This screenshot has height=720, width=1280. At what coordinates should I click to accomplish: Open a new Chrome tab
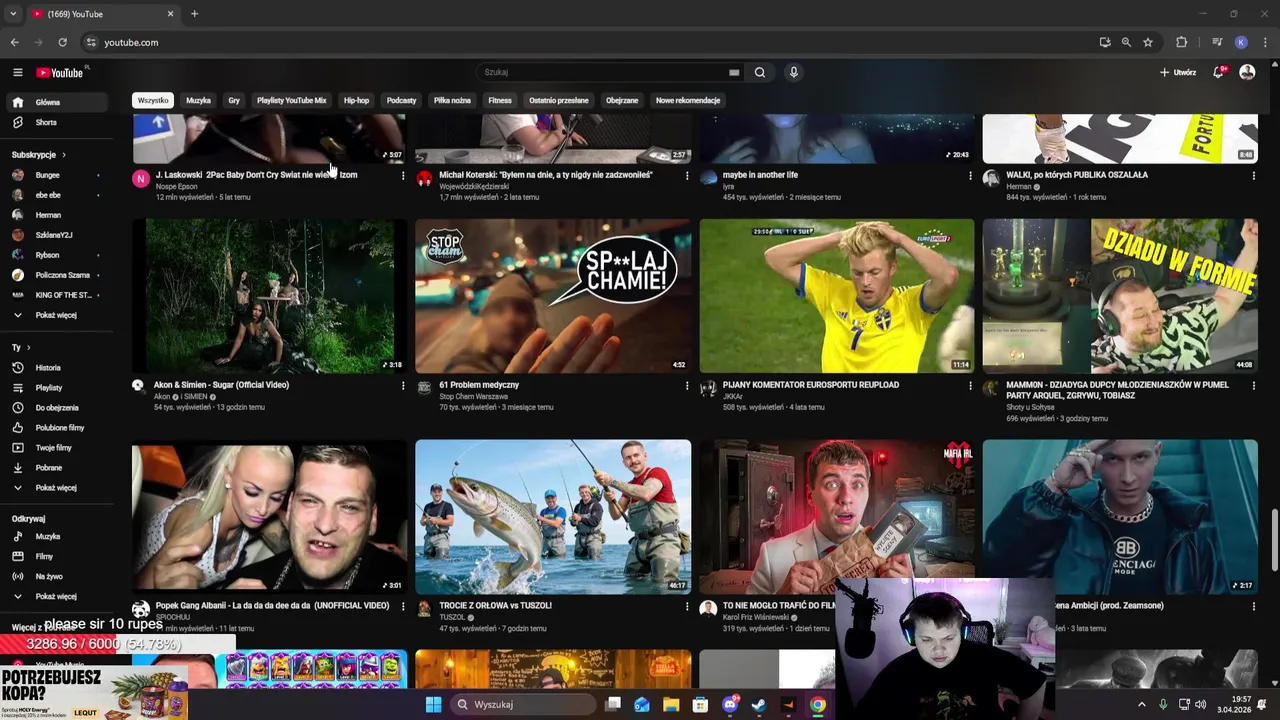point(194,14)
